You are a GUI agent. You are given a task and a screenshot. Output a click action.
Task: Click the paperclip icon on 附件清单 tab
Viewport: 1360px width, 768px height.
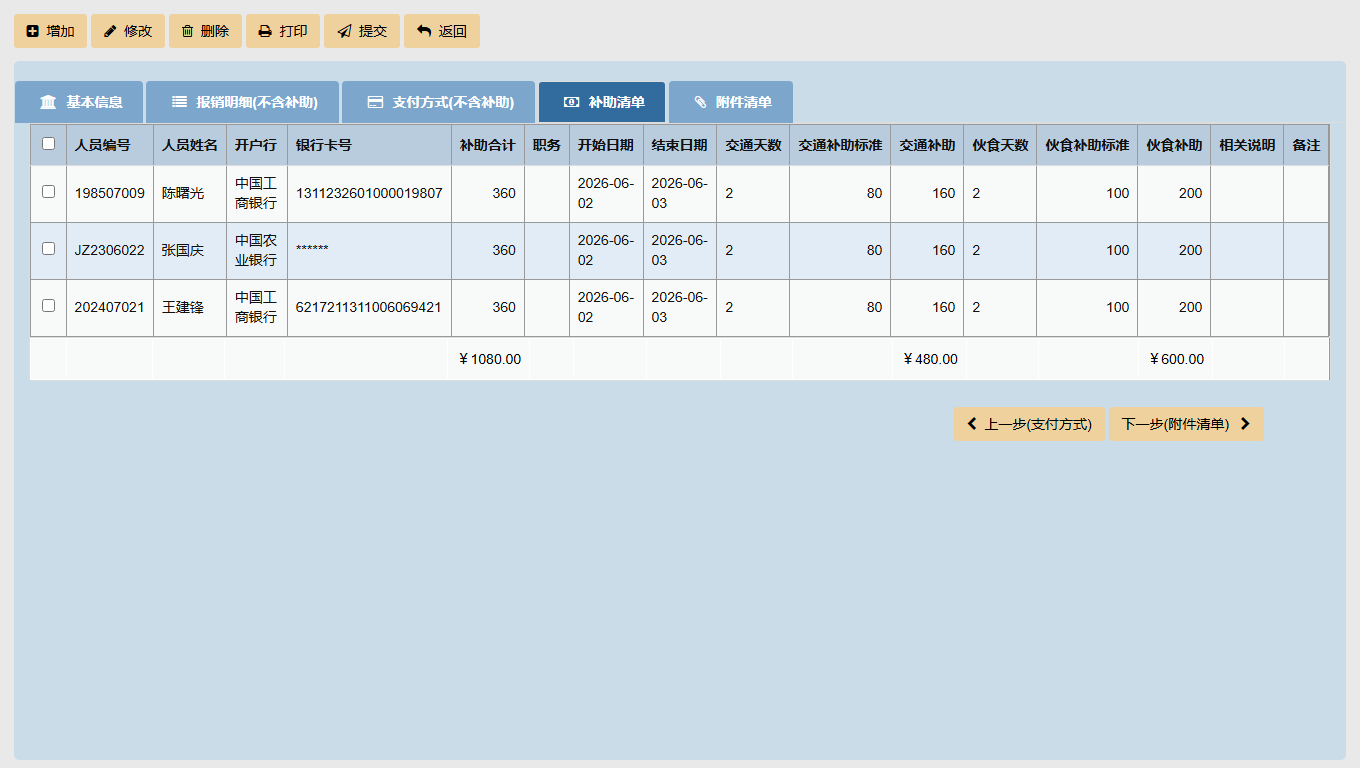coord(700,102)
